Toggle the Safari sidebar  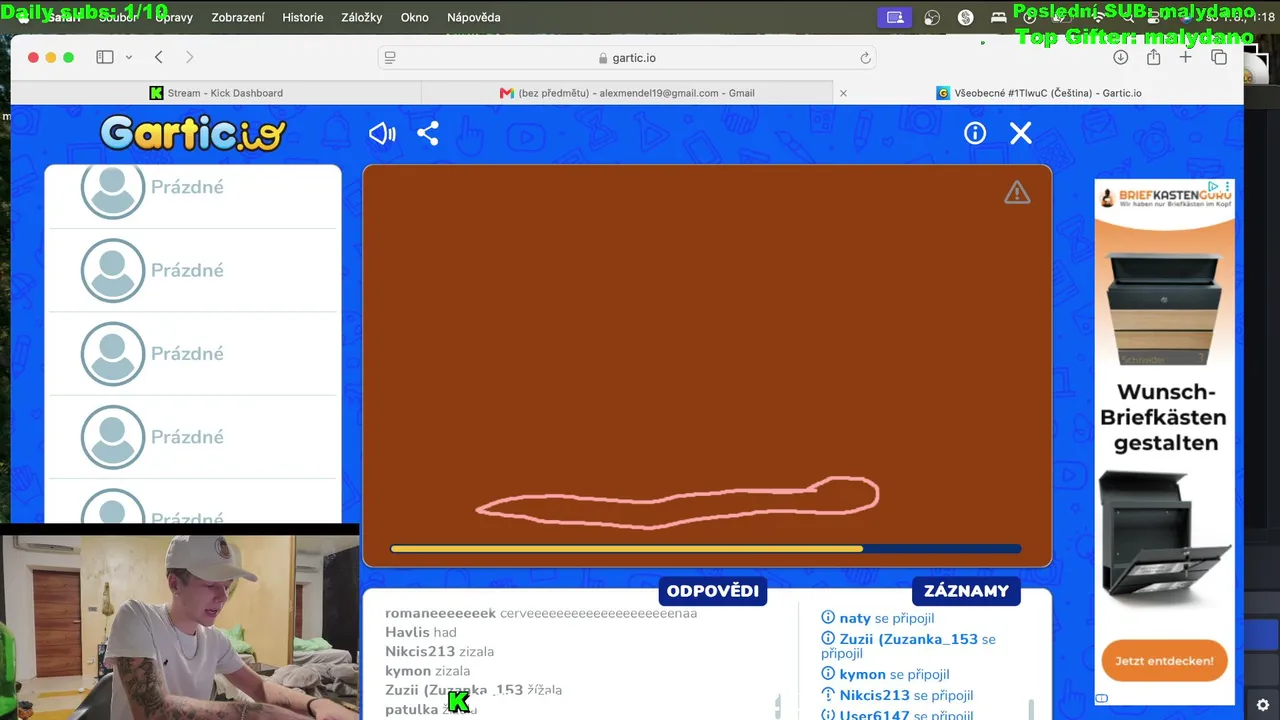tap(105, 58)
